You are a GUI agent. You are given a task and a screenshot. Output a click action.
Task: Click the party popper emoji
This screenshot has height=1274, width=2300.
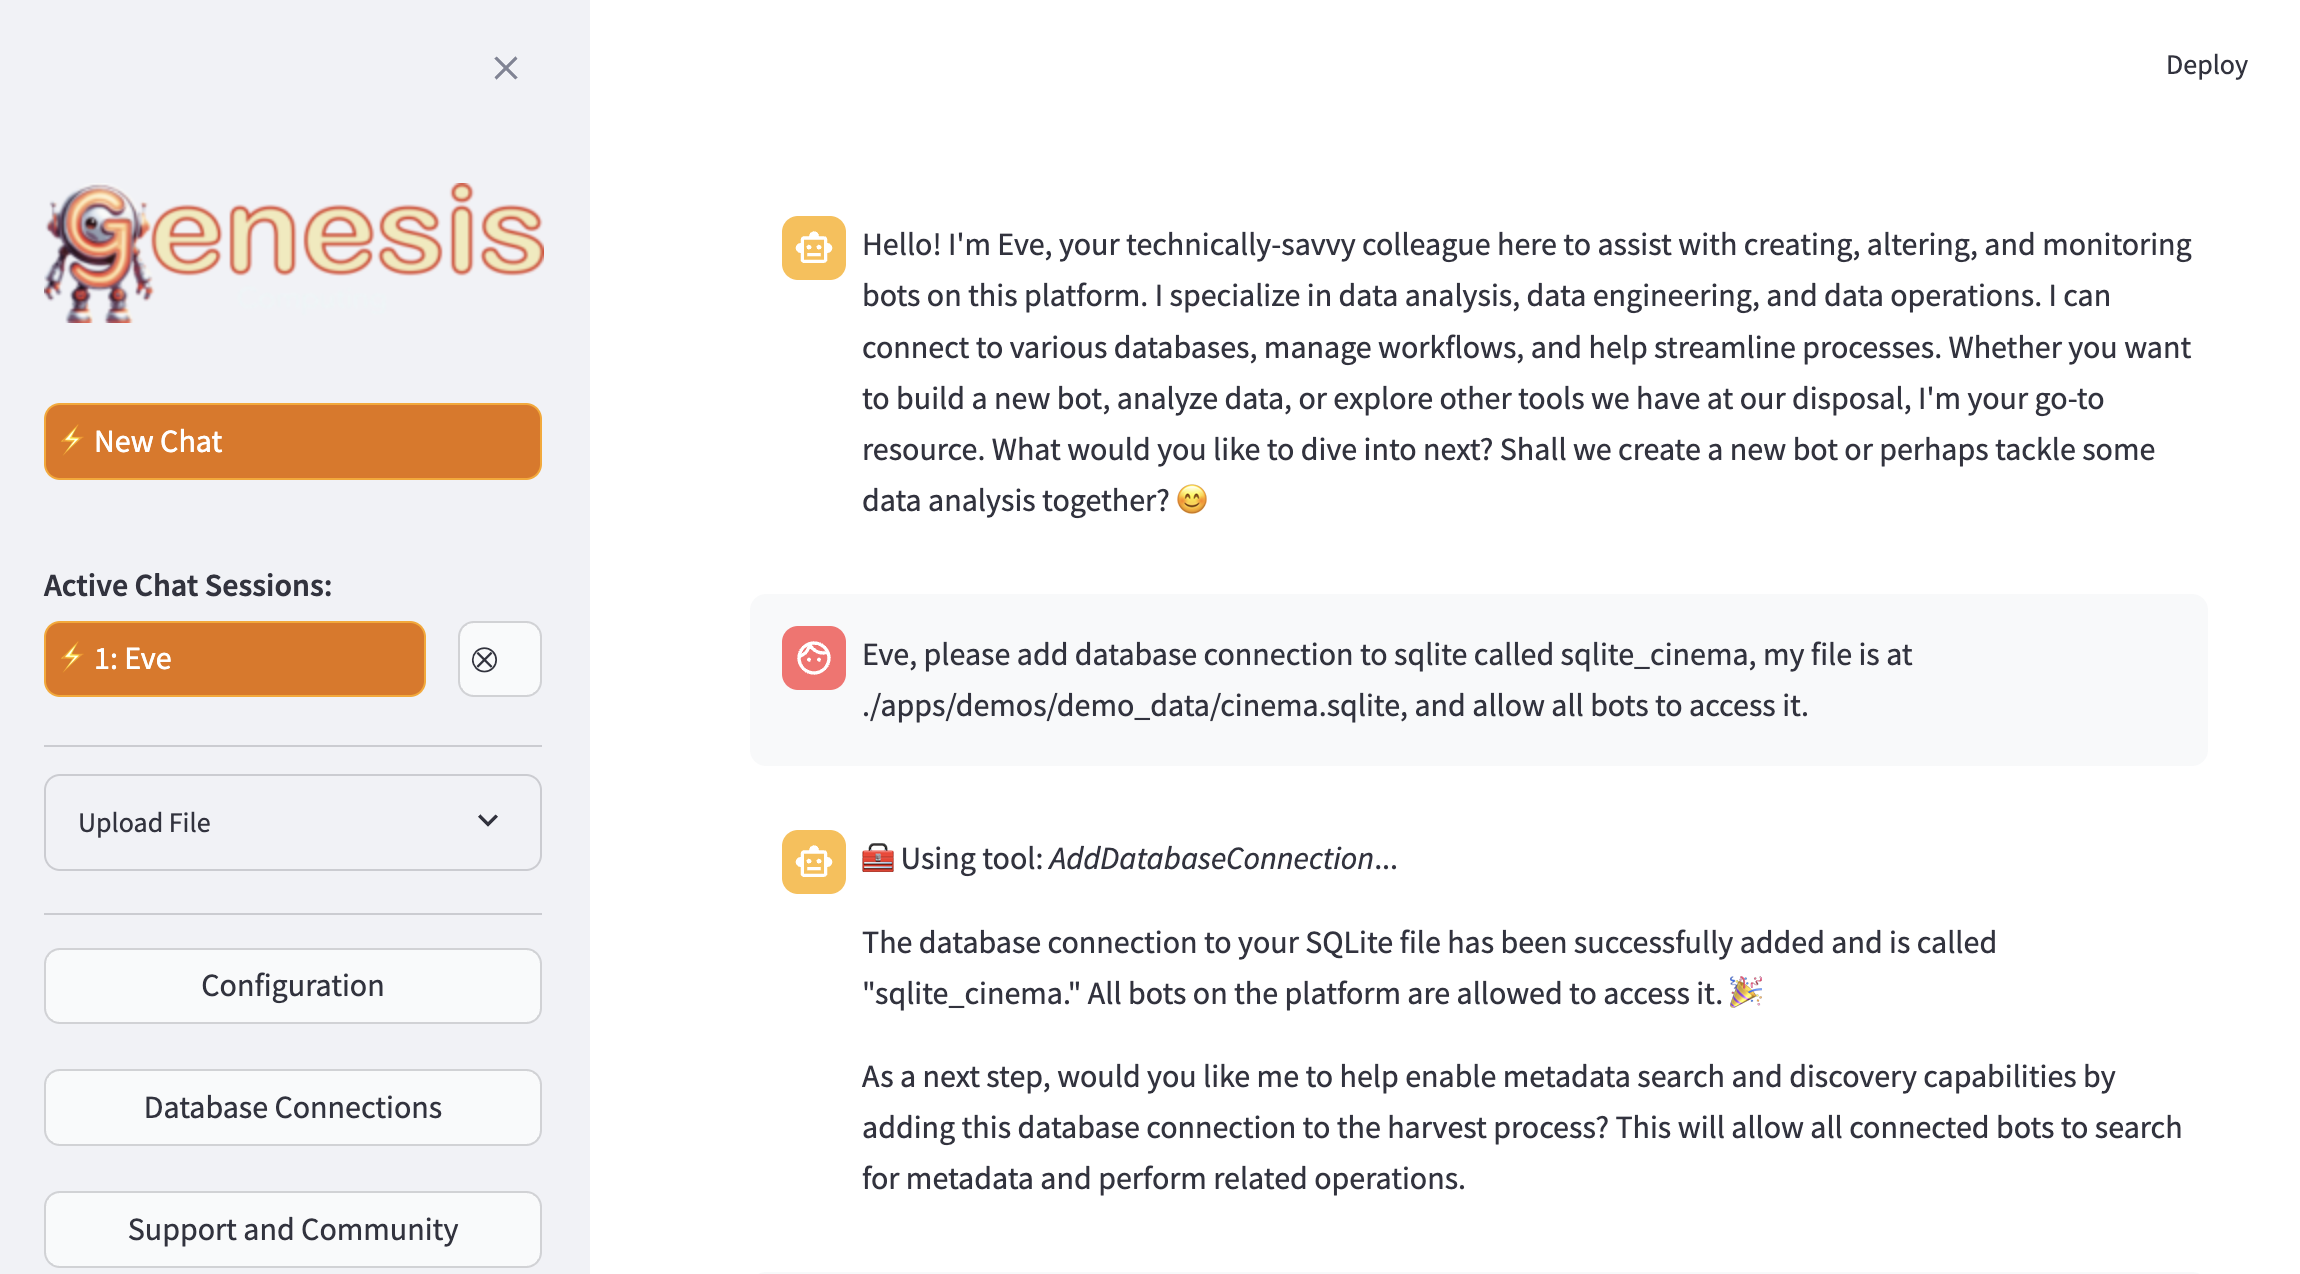[1745, 992]
